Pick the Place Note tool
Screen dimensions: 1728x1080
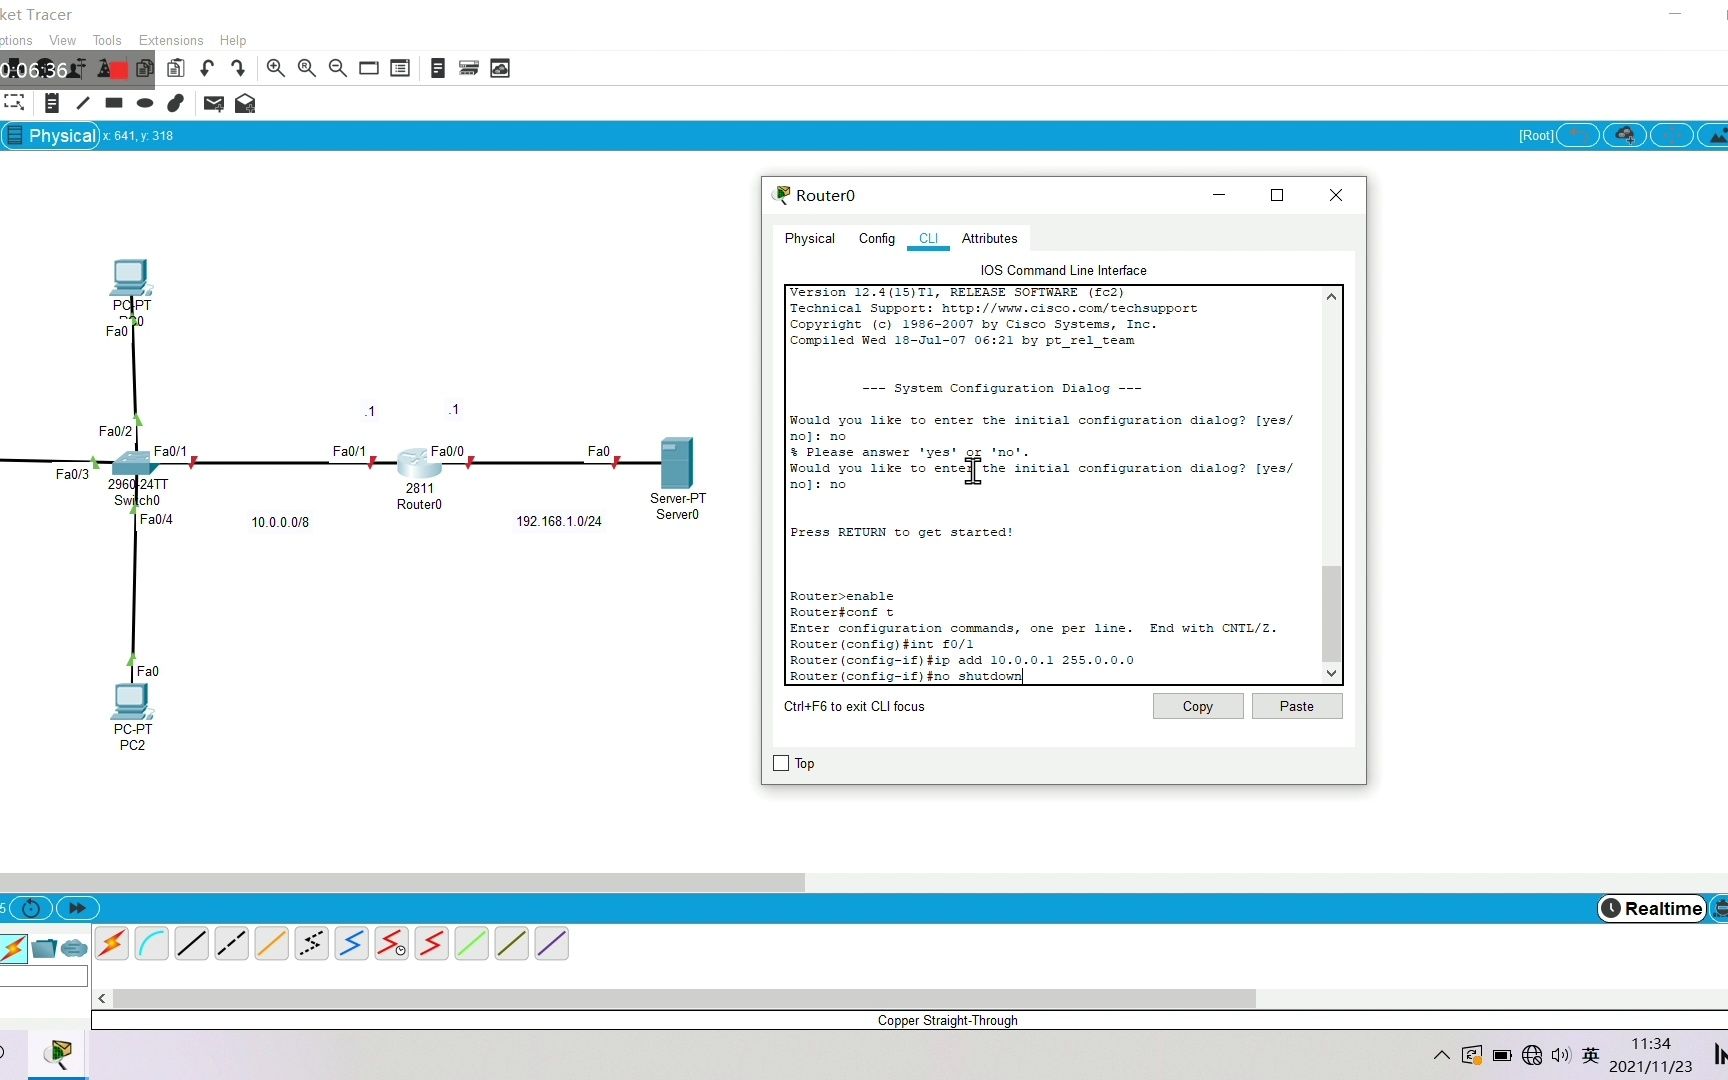coord(52,103)
